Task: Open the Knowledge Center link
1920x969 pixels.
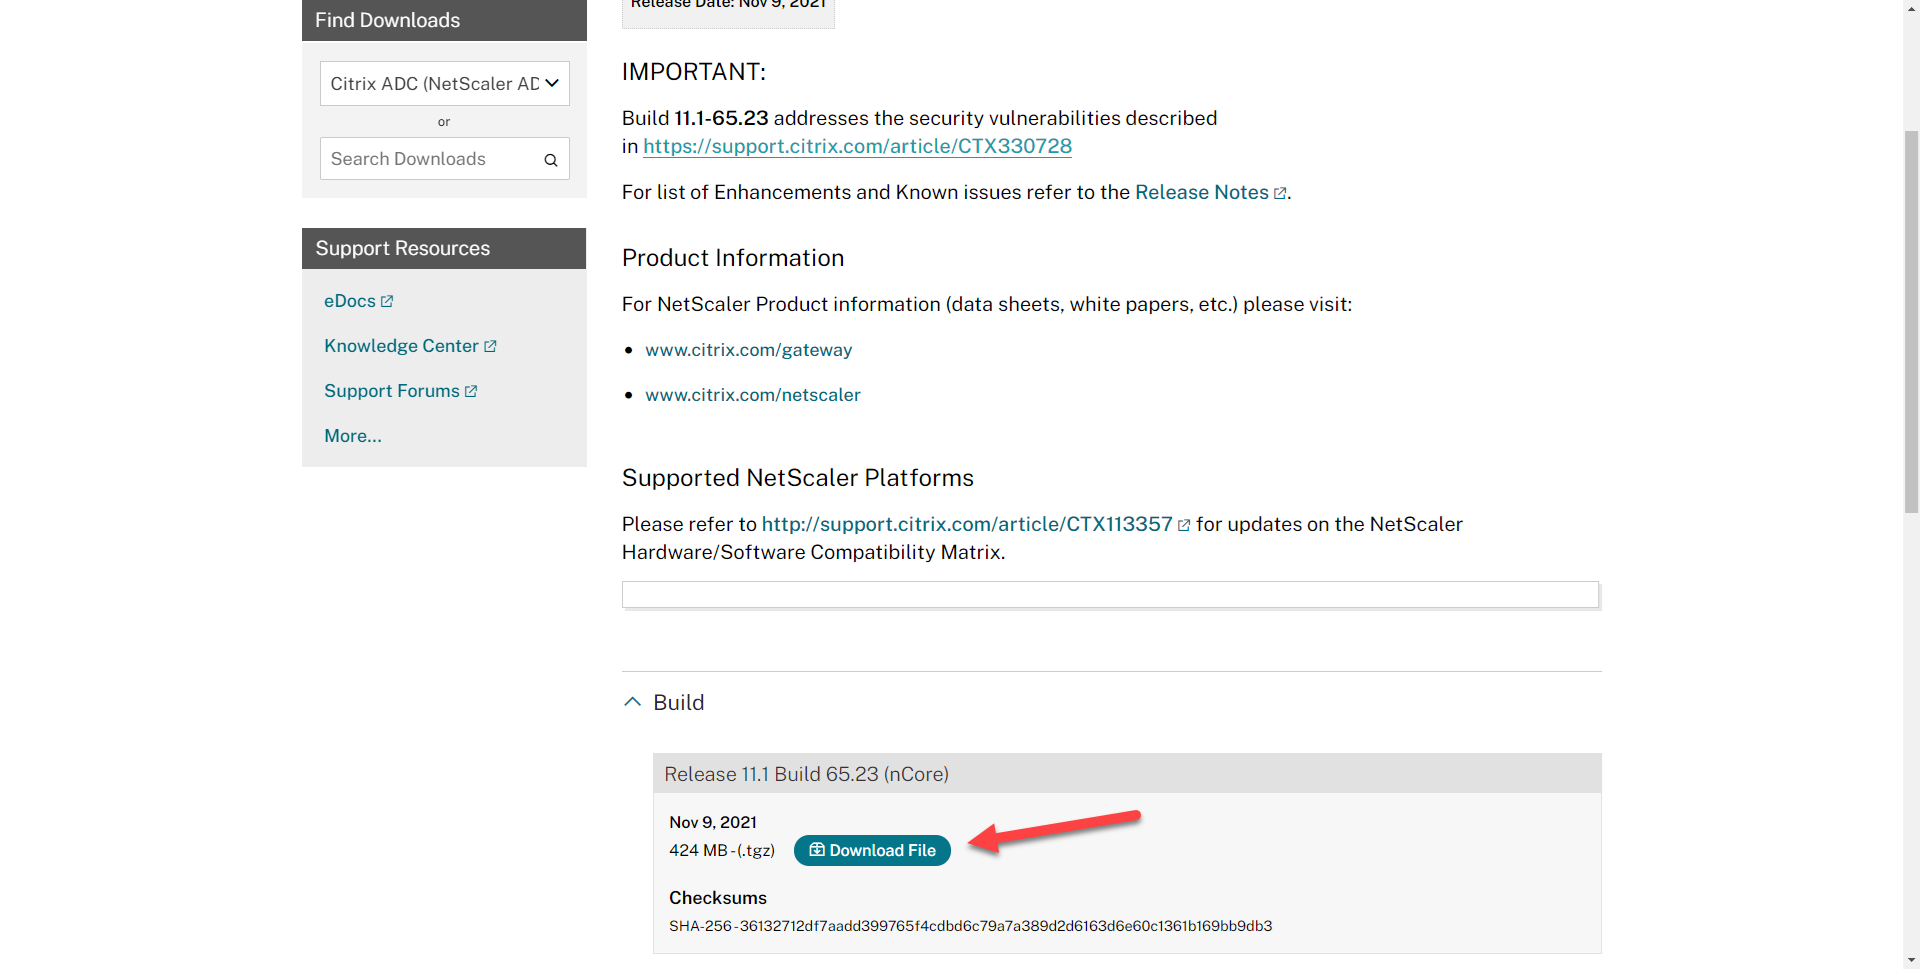Action: click(x=401, y=346)
